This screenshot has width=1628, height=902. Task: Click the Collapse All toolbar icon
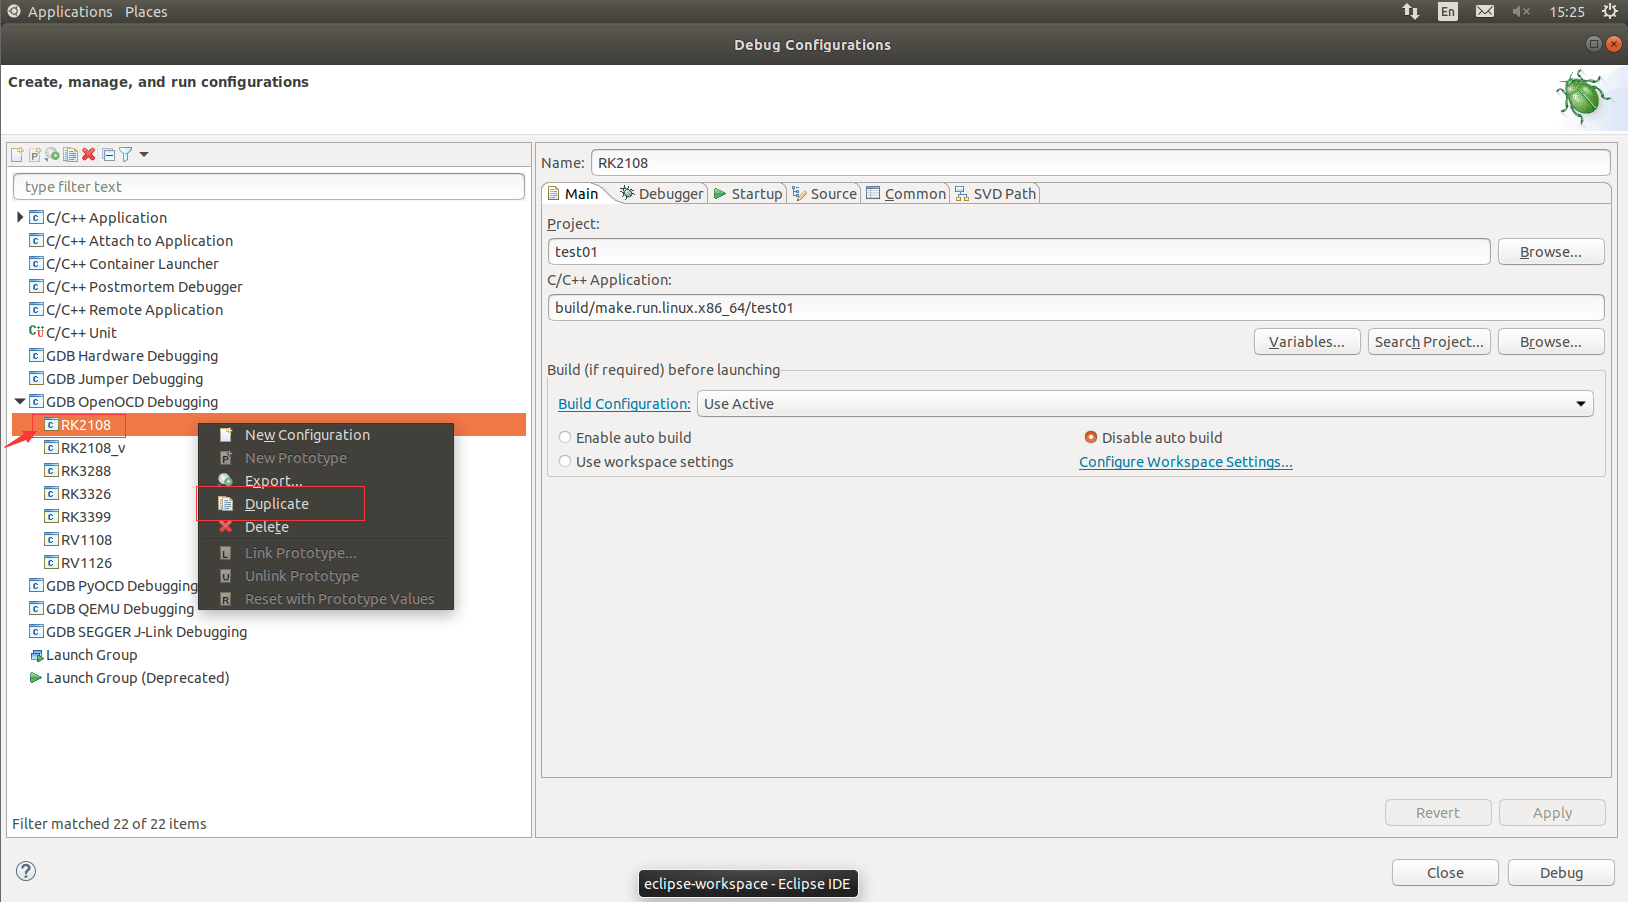pos(109,154)
